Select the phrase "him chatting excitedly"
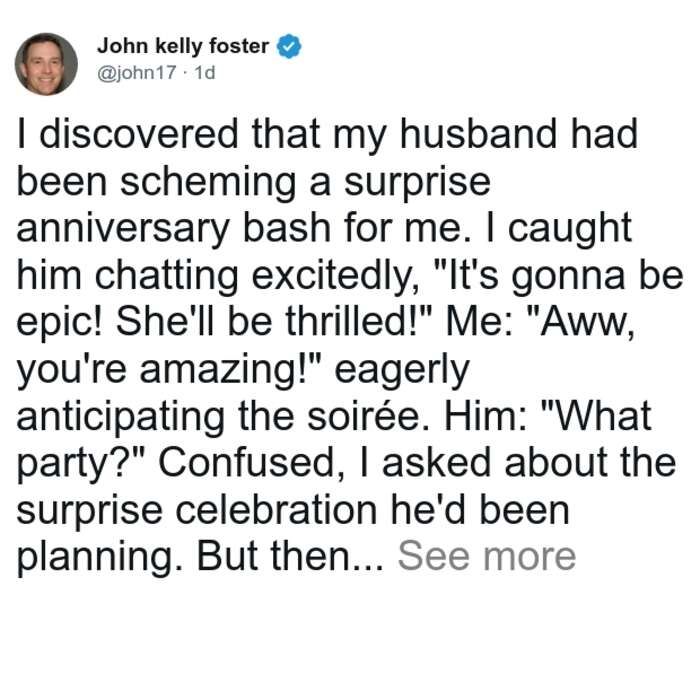The height and width of the screenshot is (700, 700). [218, 277]
